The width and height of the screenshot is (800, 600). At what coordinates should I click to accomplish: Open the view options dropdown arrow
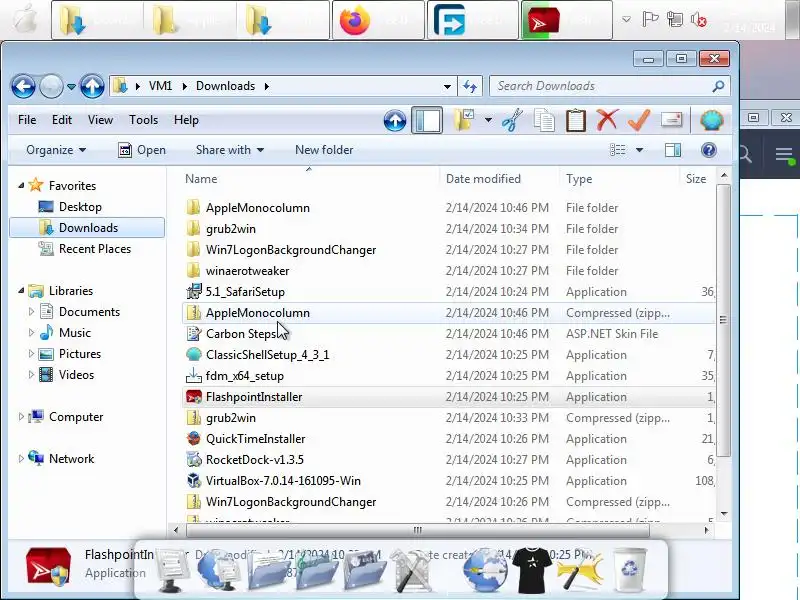[639, 150]
